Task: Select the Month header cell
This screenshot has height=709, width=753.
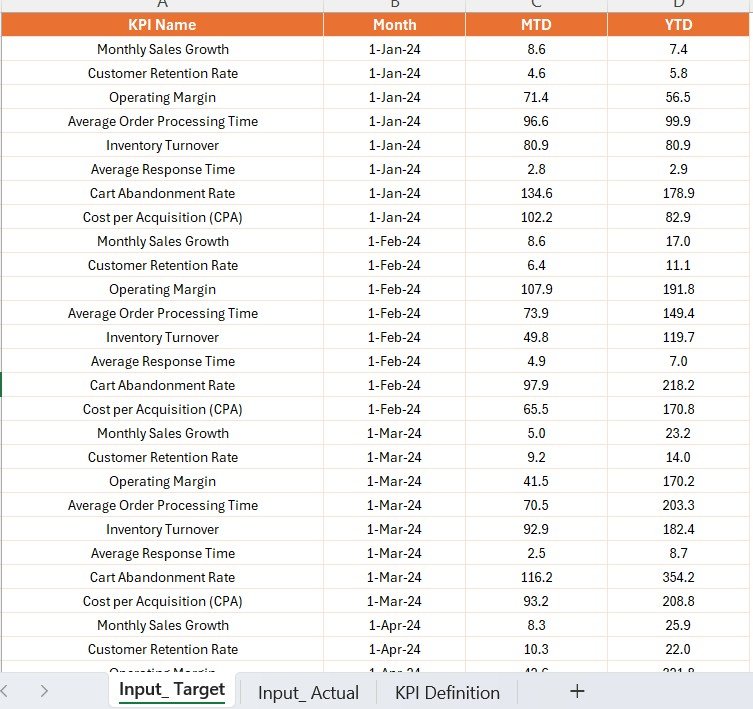Action: point(394,24)
